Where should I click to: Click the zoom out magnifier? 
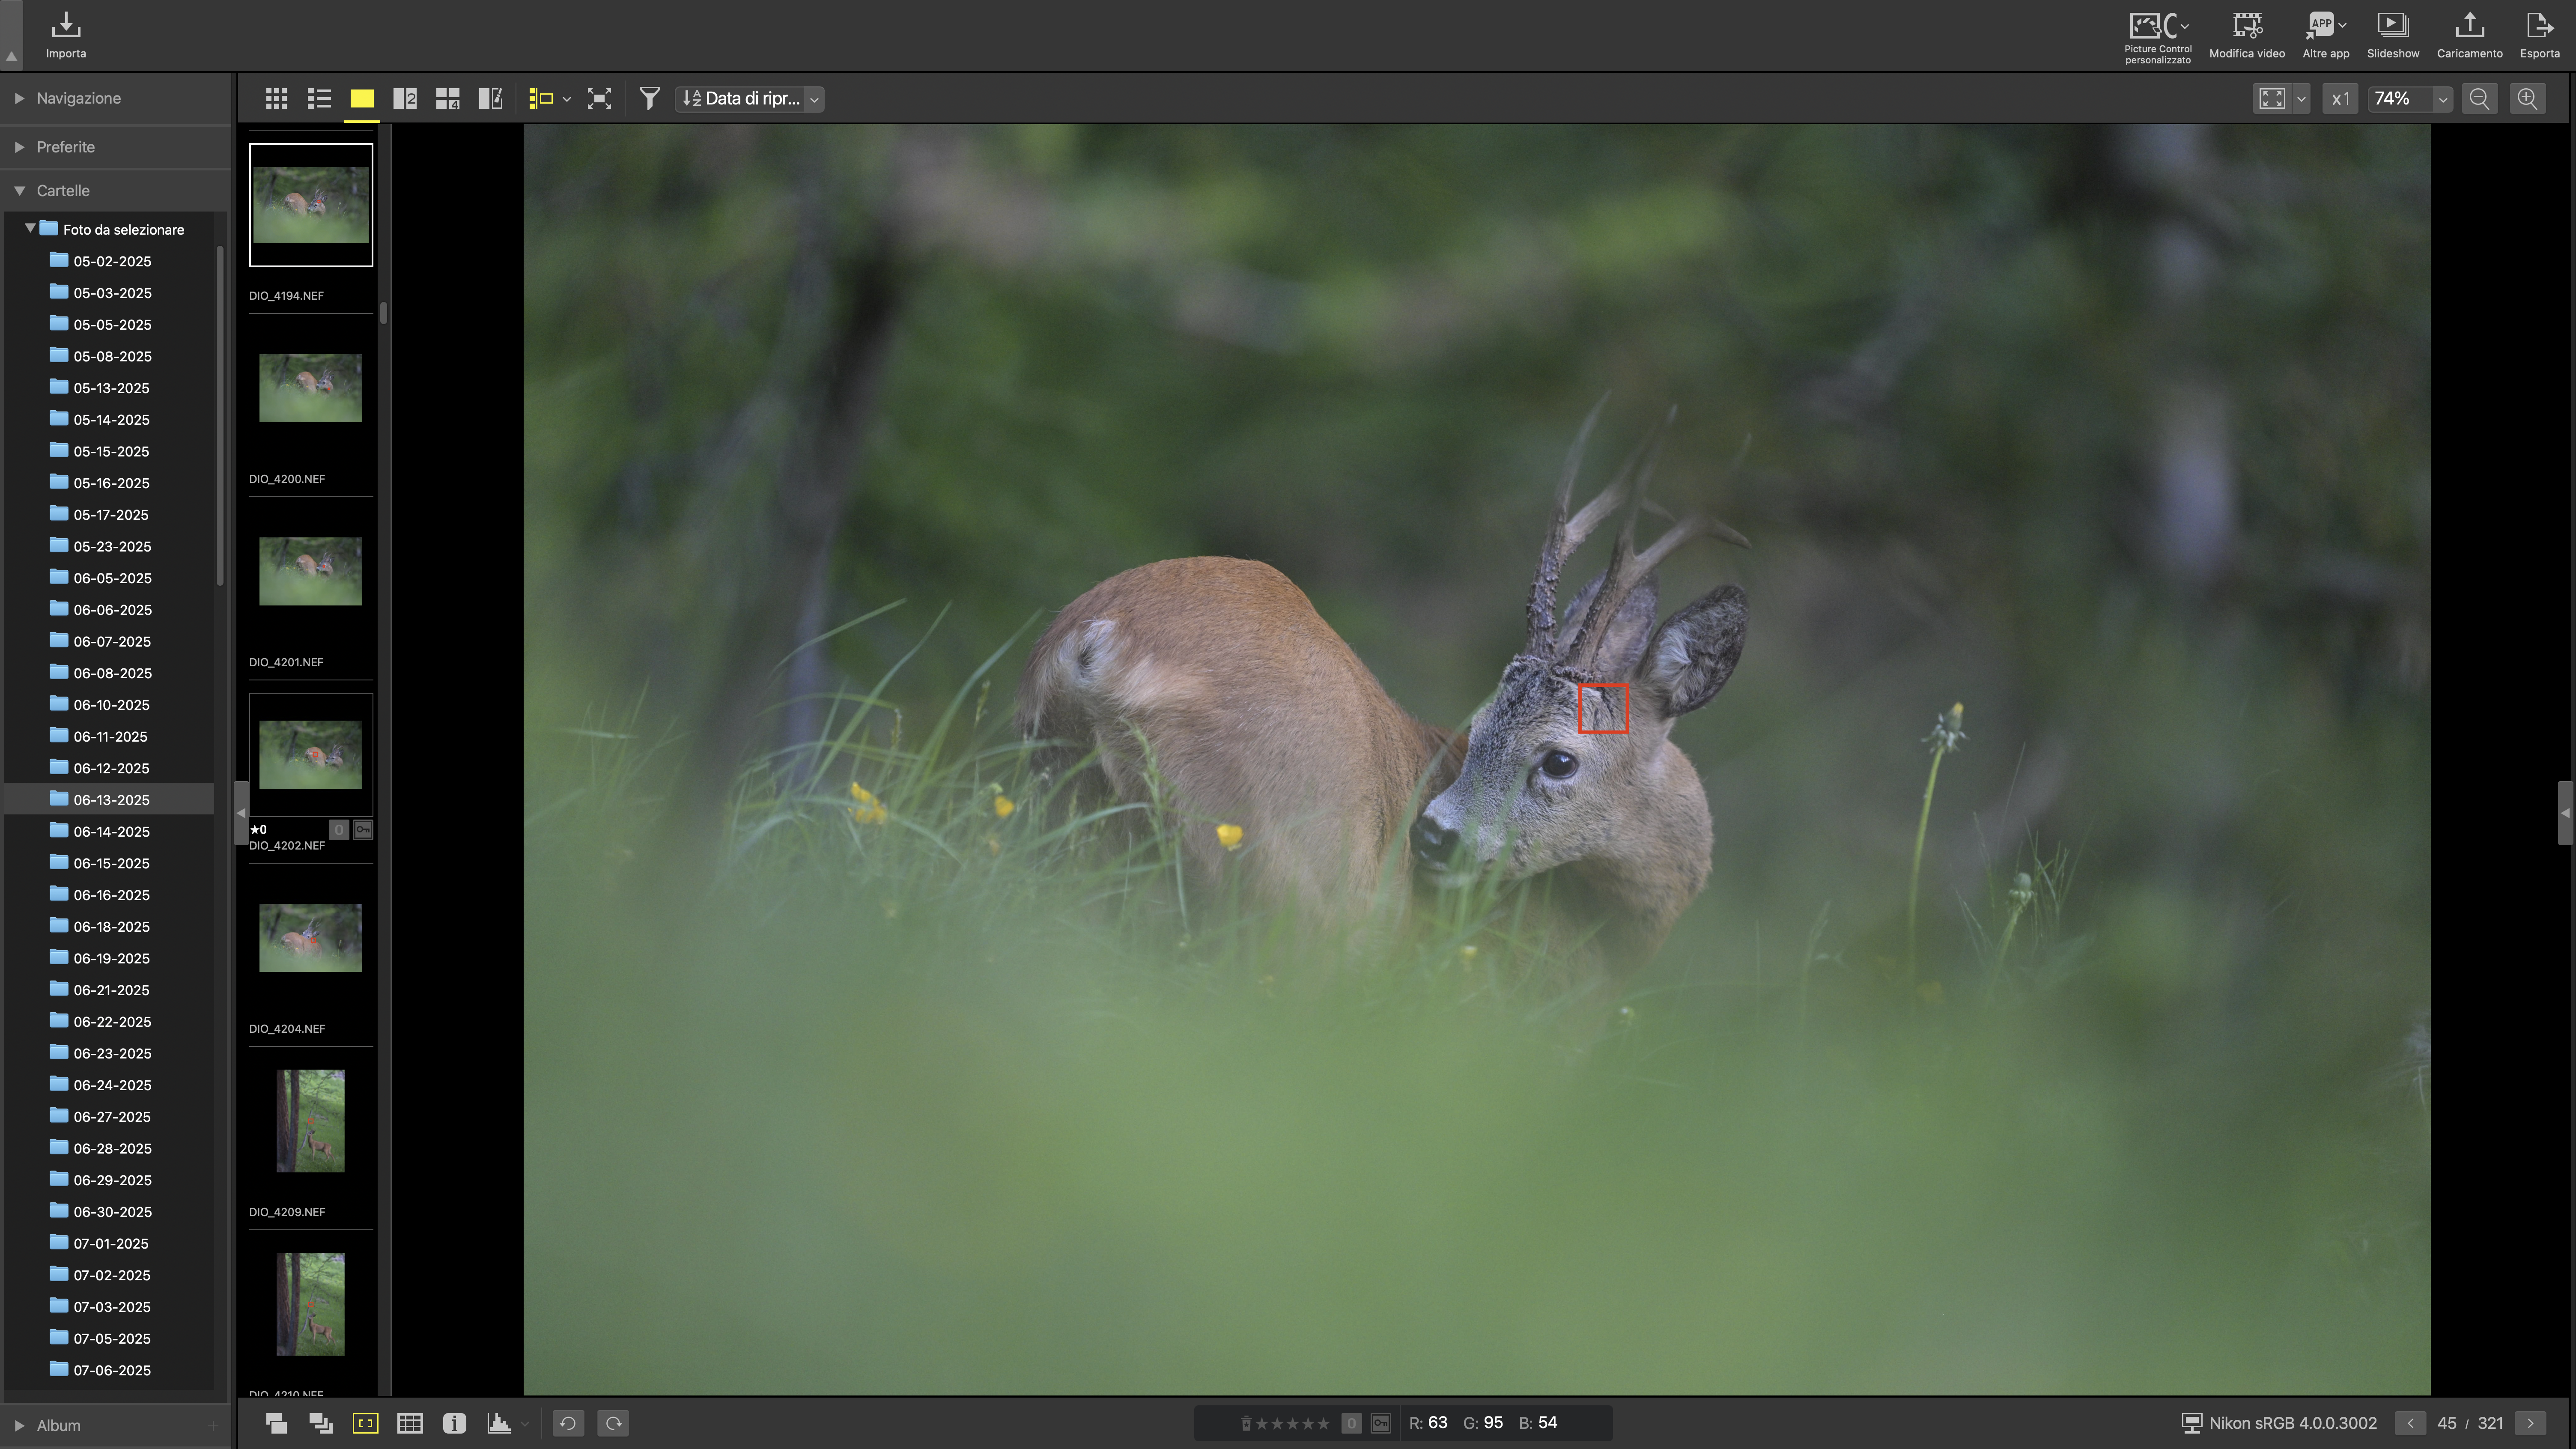pyautogui.click(x=2479, y=98)
